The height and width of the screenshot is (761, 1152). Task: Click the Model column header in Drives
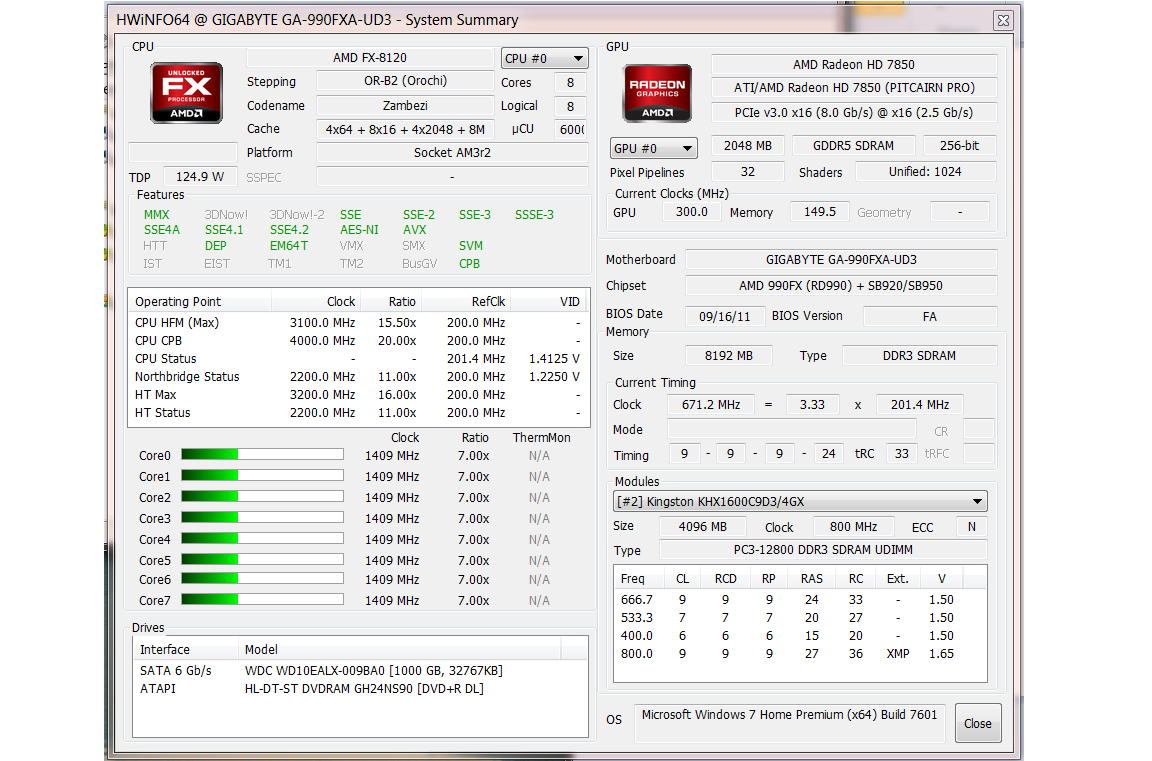pos(400,649)
